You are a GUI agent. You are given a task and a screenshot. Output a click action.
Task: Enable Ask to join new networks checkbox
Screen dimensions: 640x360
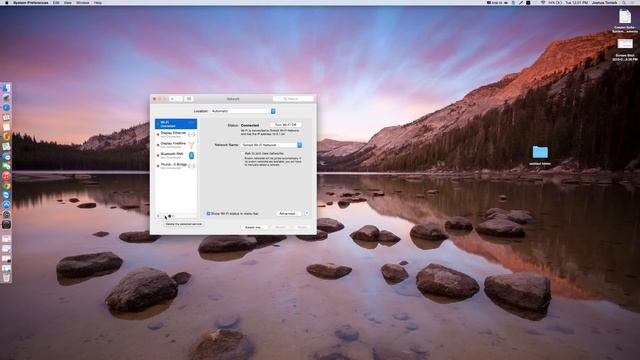tap(242, 153)
